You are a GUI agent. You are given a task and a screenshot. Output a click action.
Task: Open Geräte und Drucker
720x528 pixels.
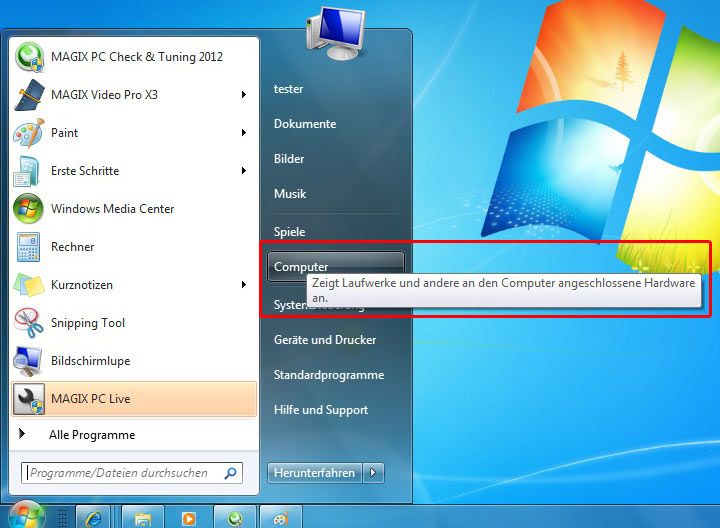pyautogui.click(x=325, y=340)
